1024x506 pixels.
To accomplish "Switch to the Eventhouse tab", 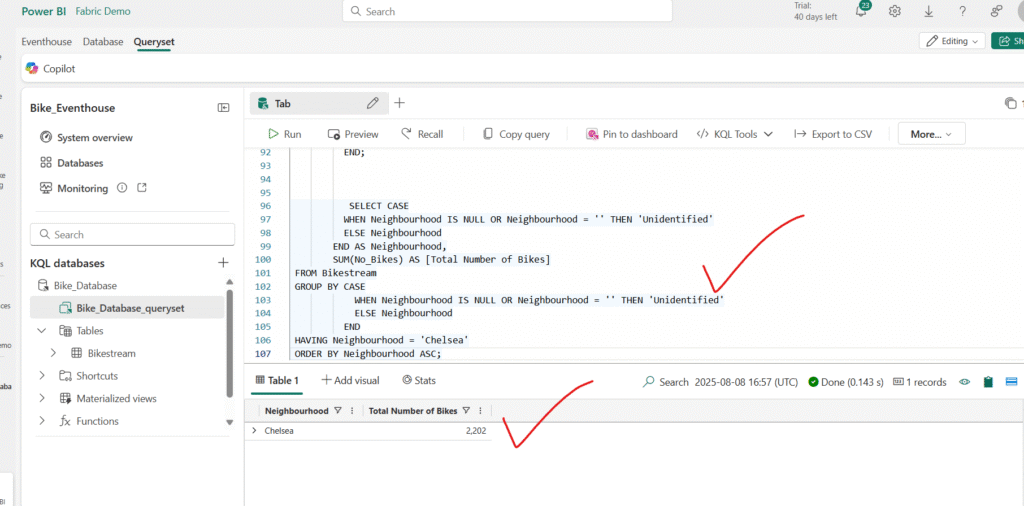I will coord(46,41).
